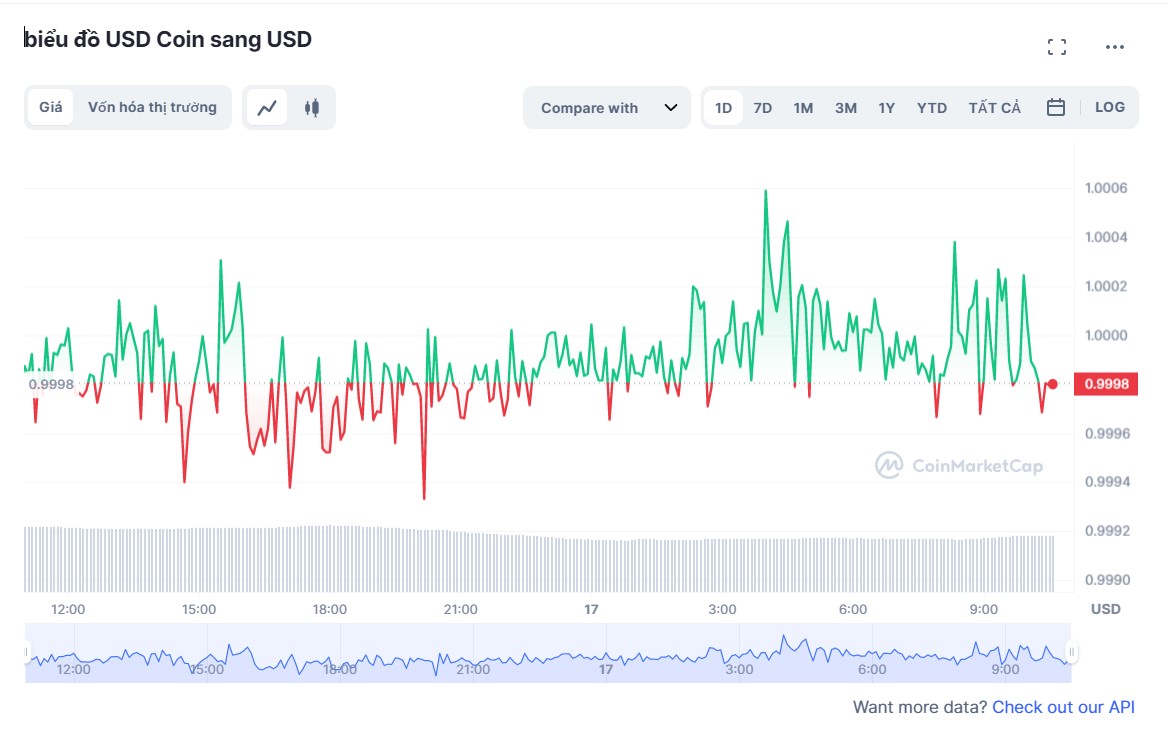The width and height of the screenshot is (1168, 743).
Task: Open the three-dot more options menu
Action: (x=1115, y=46)
